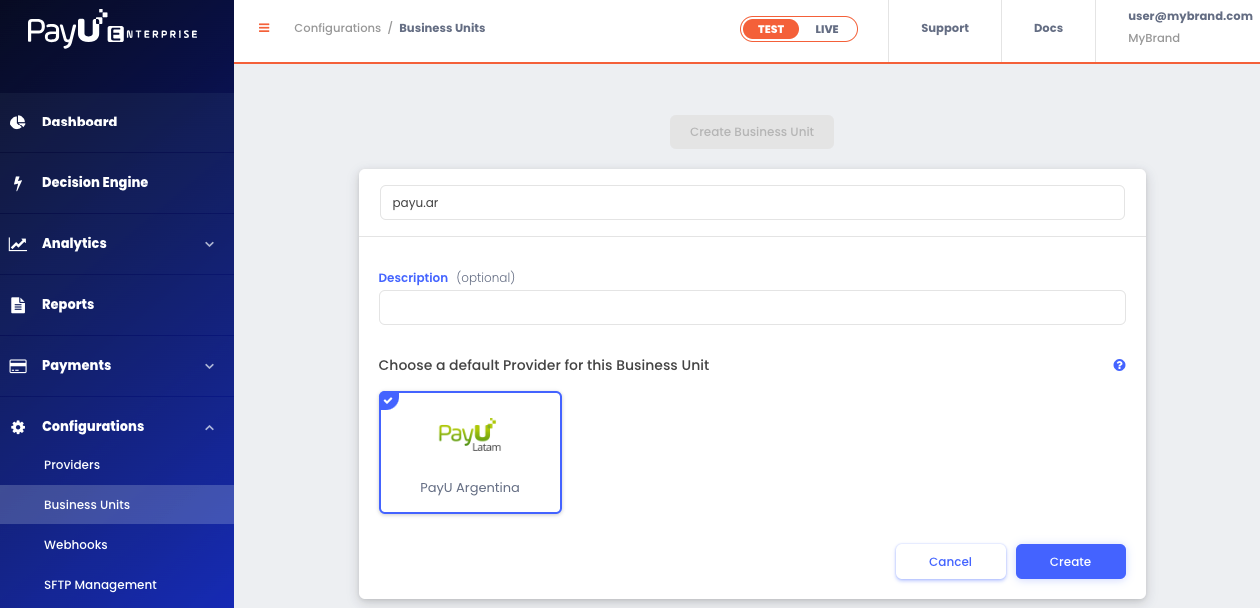Open the blue help question mark icon
The width and height of the screenshot is (1260, 608).
coord(1119,365)
